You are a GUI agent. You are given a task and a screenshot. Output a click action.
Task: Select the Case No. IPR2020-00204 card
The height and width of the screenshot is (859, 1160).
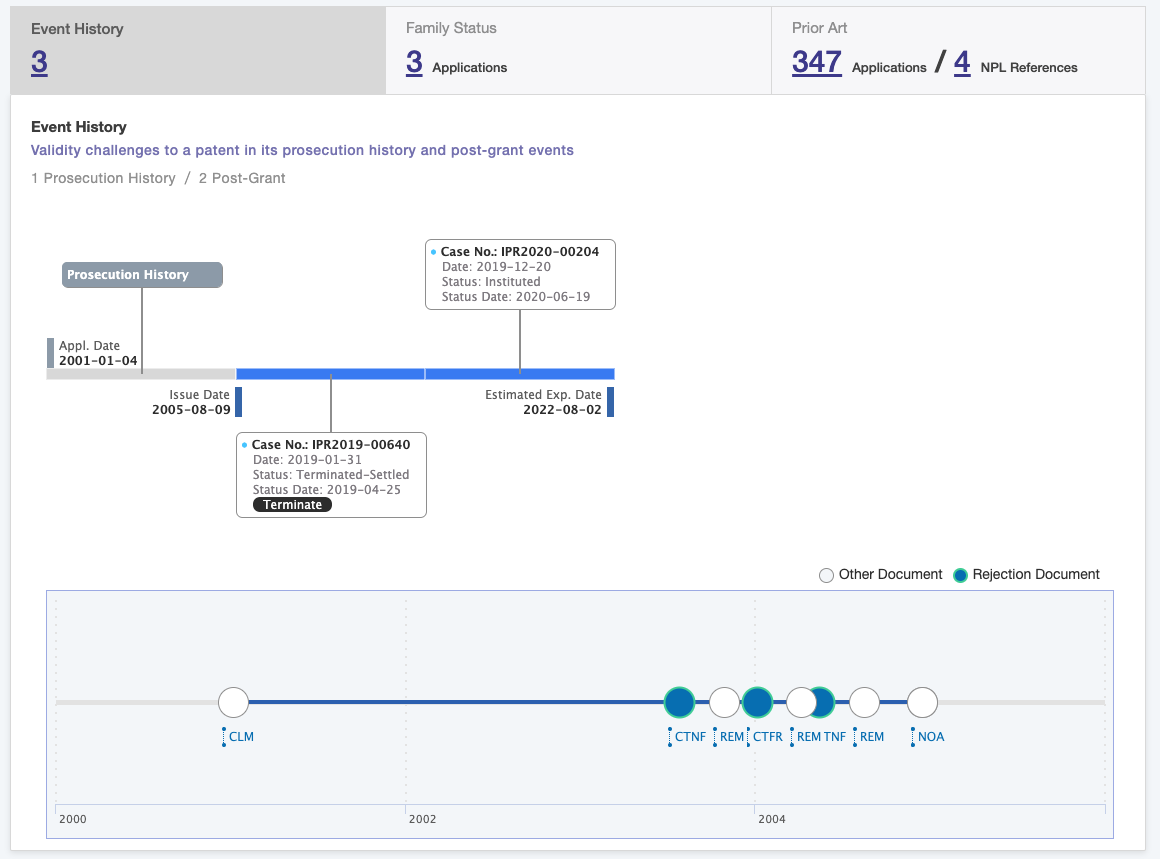pos(520,274)
